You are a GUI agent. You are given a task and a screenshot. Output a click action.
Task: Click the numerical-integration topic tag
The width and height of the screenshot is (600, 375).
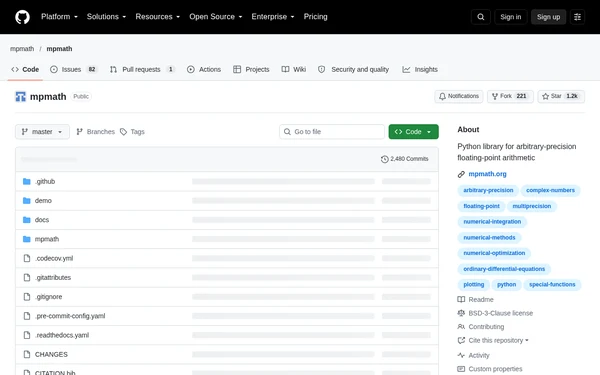click(492, 222)
